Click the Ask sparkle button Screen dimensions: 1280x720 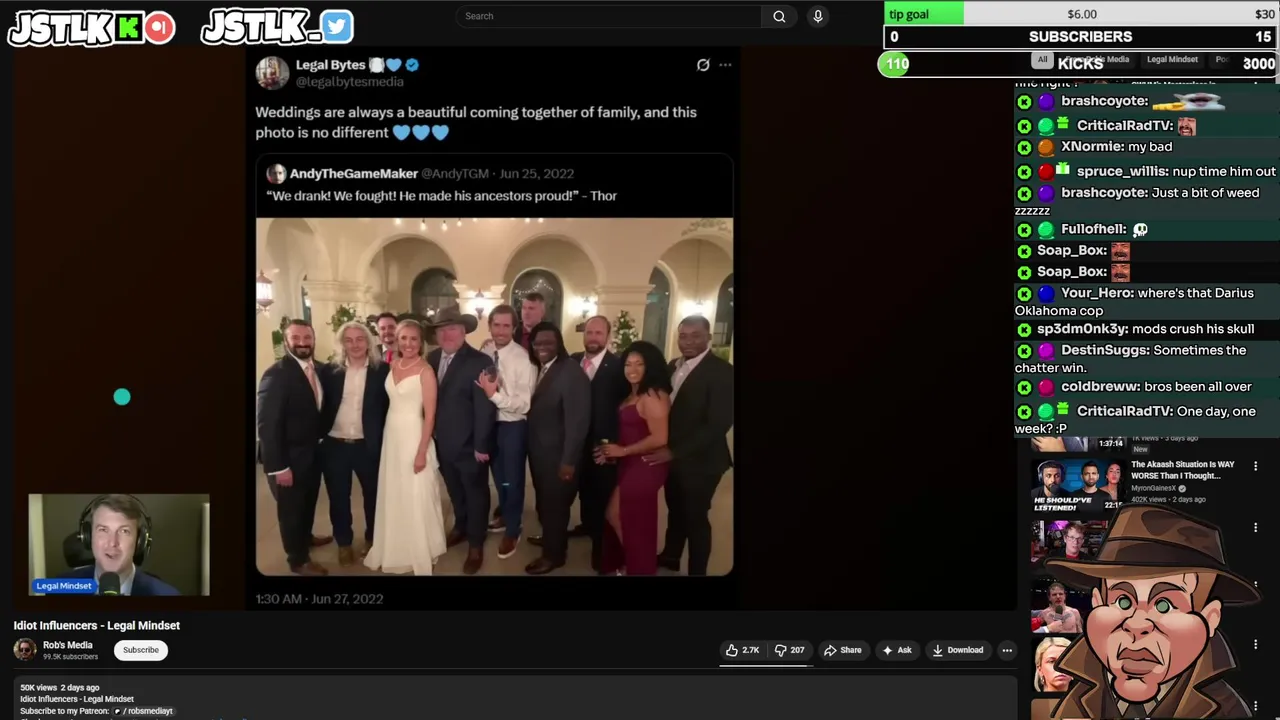896,650
